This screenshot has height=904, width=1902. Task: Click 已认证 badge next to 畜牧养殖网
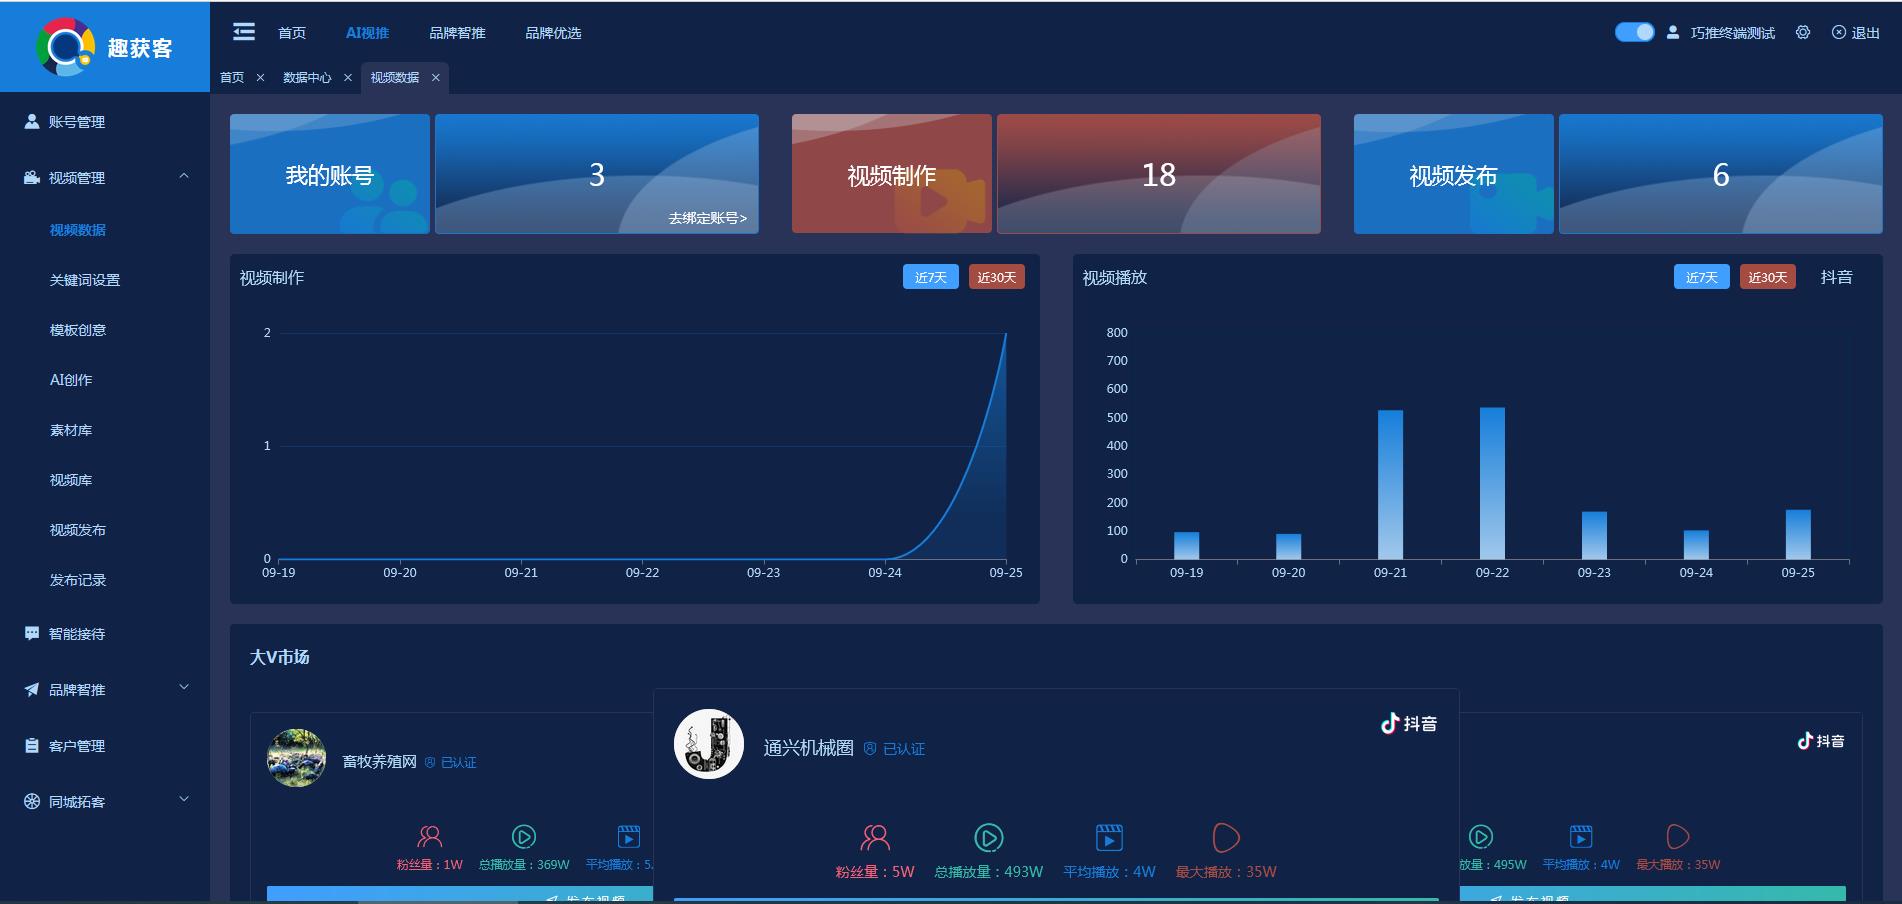(451, 762)
